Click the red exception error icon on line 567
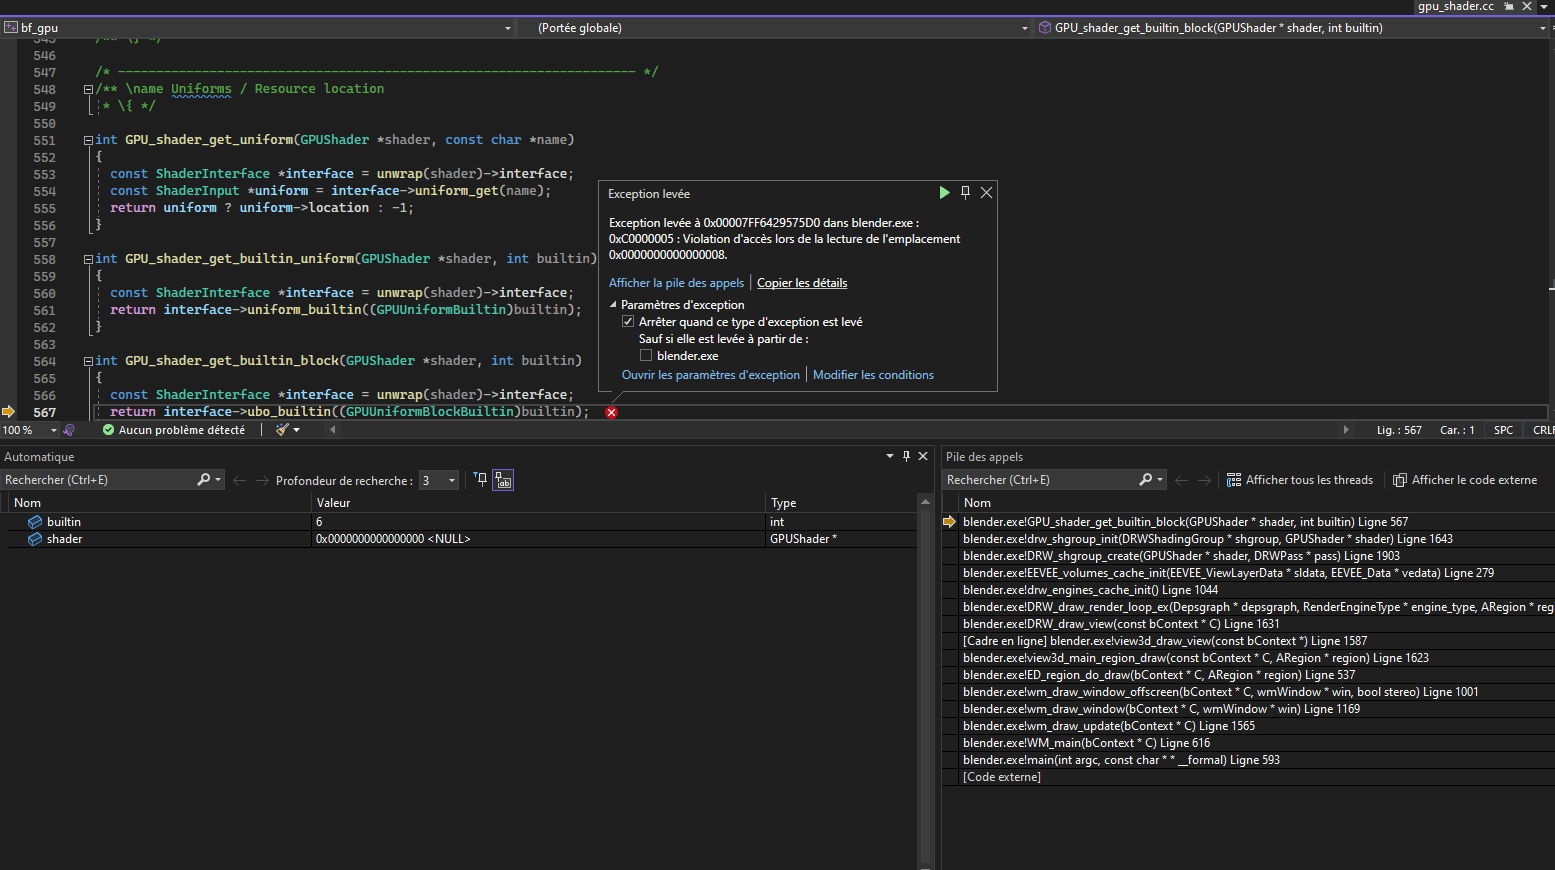 (611, 412)
